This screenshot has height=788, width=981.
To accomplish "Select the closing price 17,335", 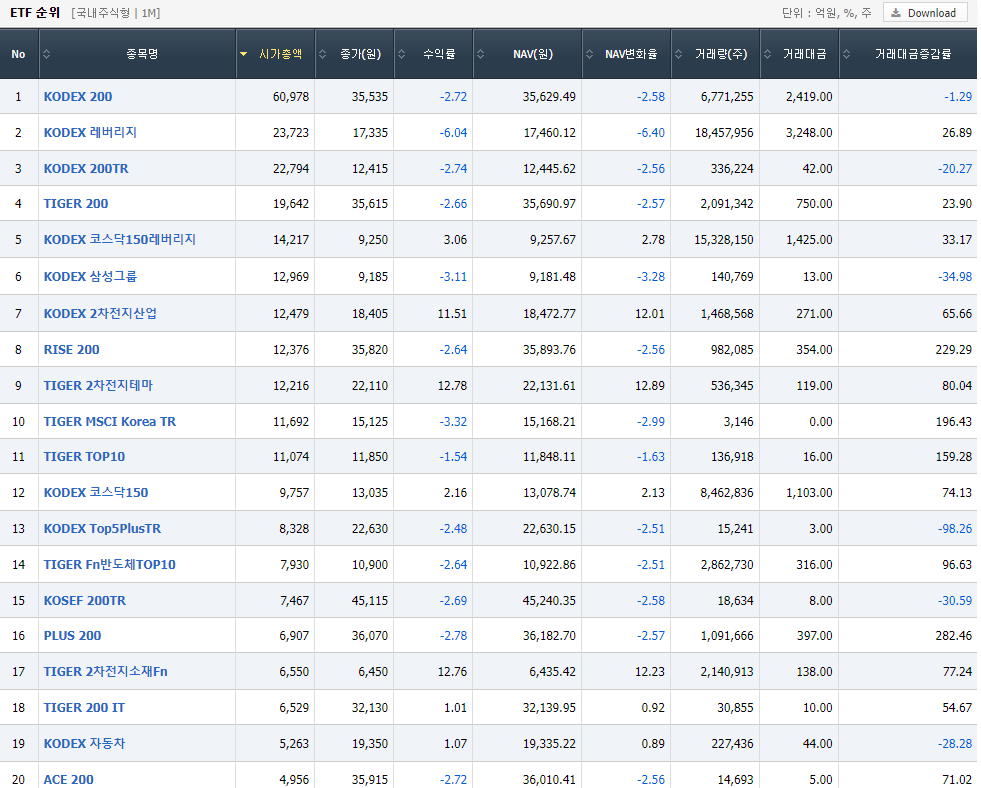I will coord(370,133).
